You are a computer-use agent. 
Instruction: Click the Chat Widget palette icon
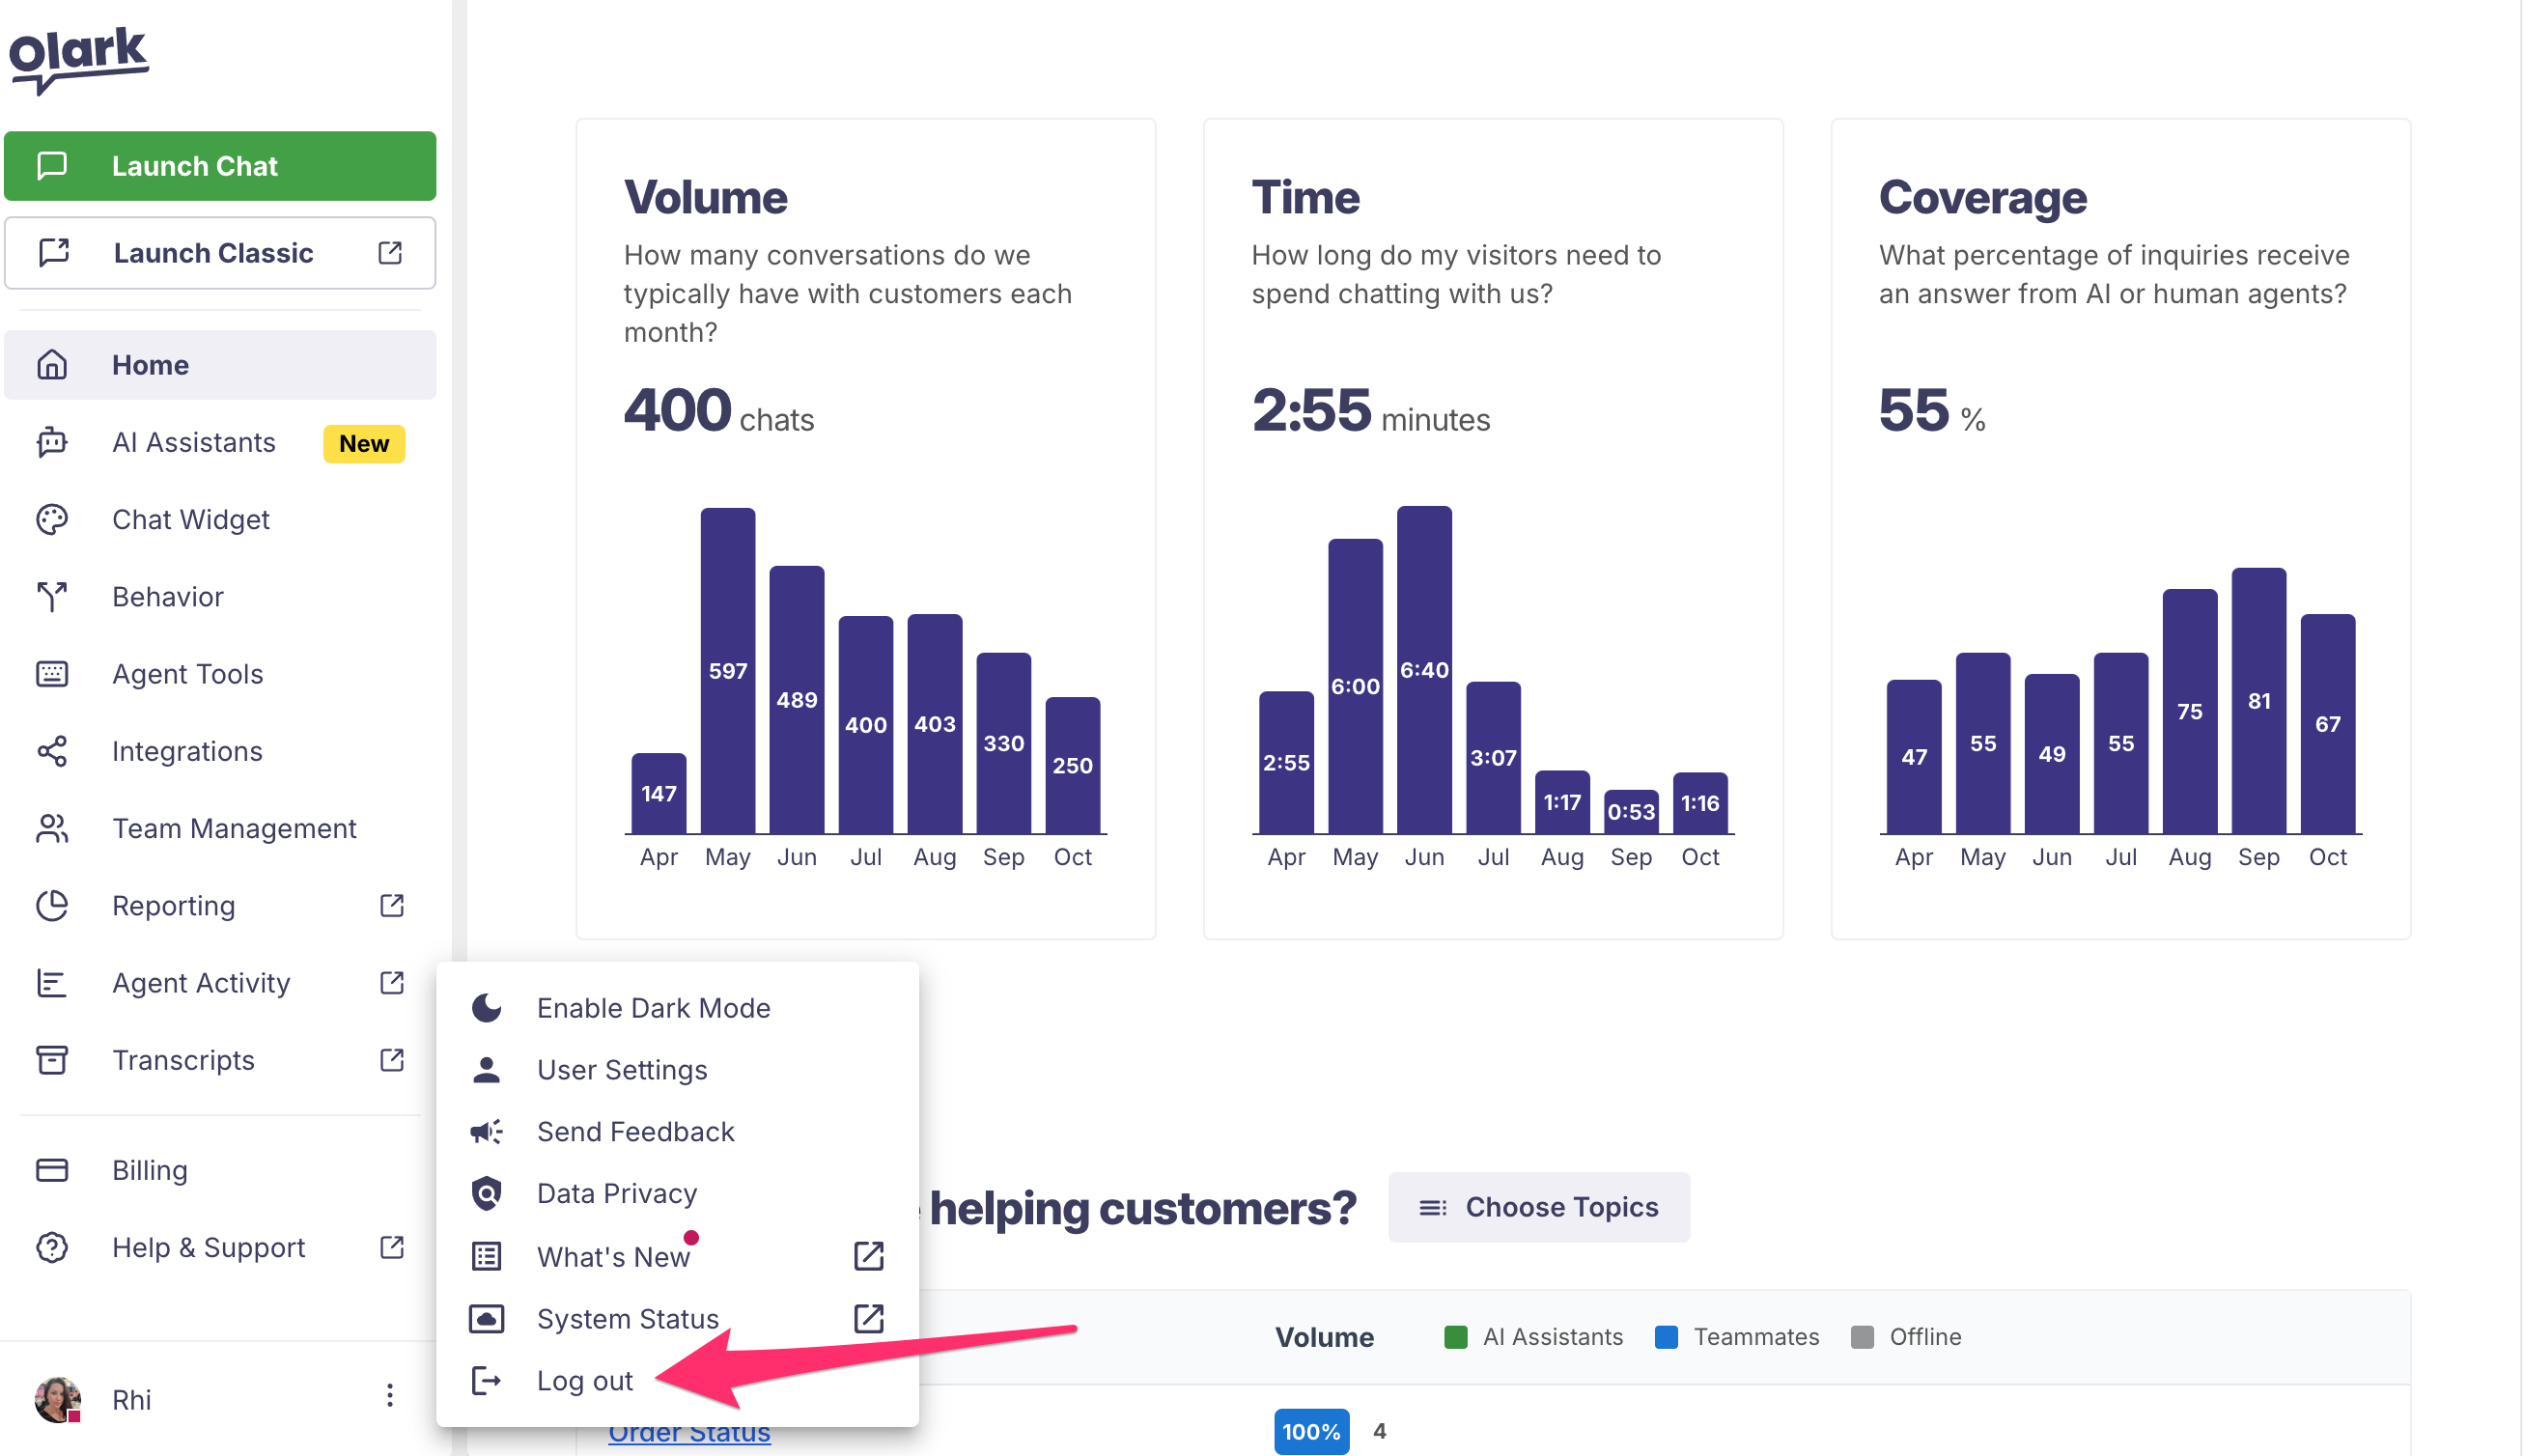click(52, 519)
